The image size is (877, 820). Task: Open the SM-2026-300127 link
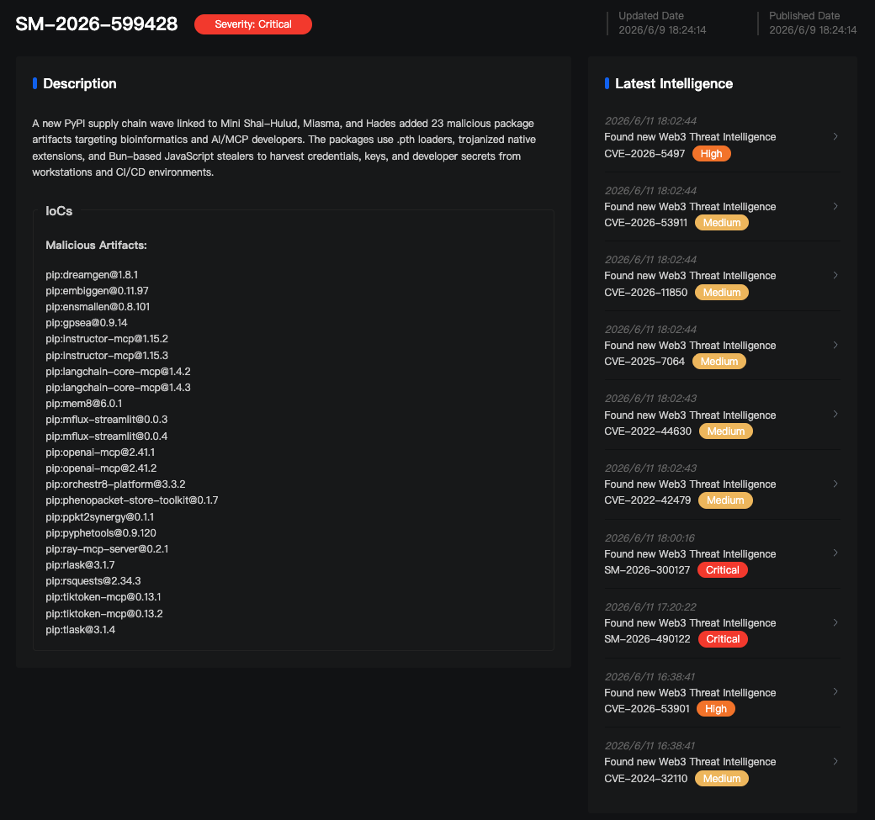pos(647,570)
